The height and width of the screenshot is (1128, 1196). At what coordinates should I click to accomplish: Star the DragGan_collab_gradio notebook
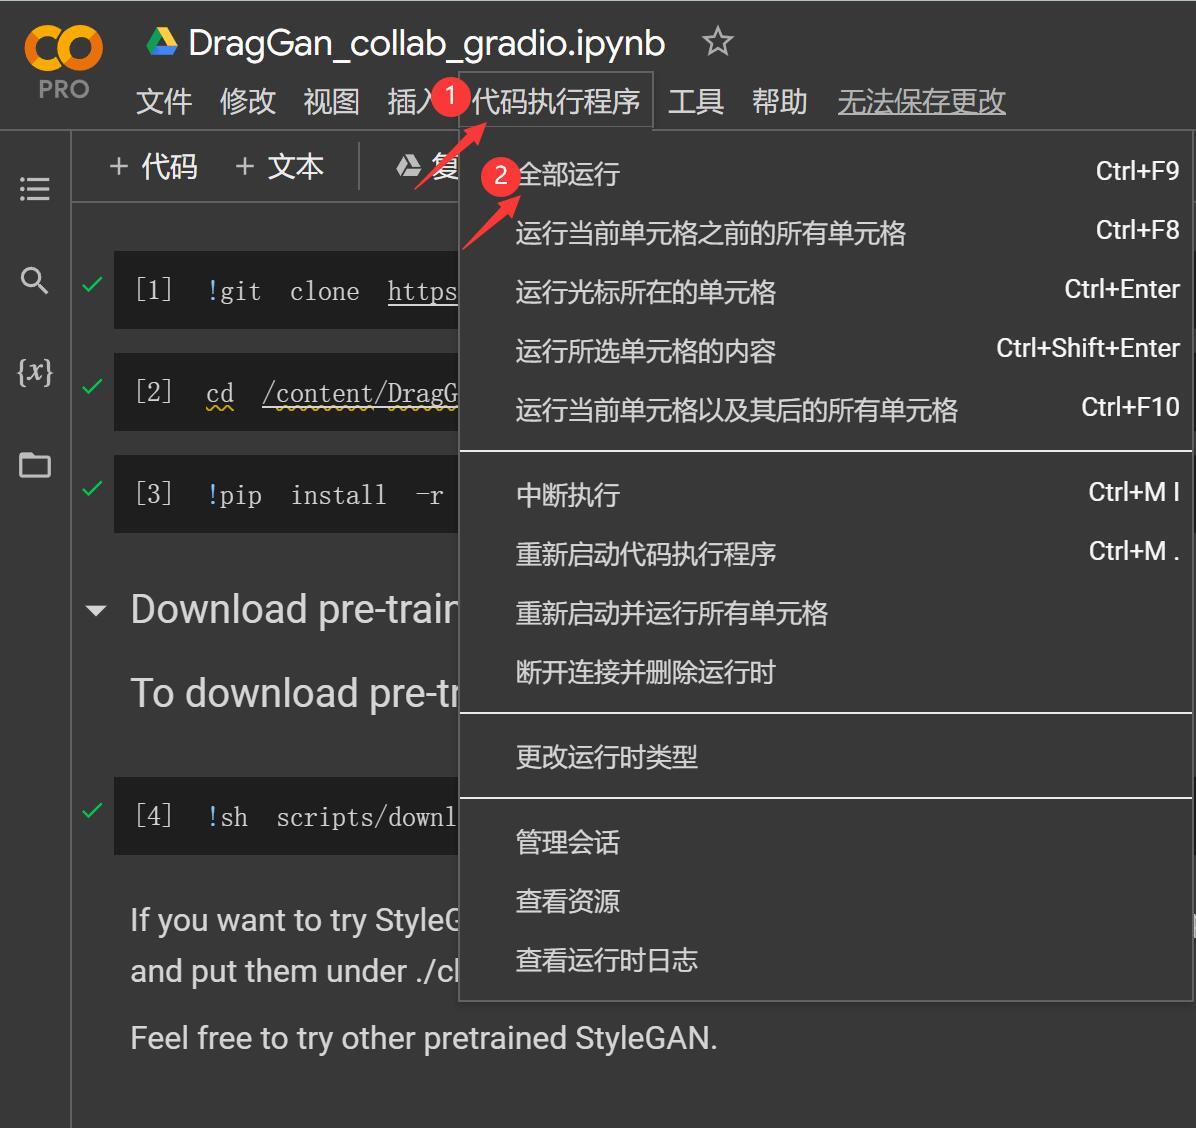(717, 42)
